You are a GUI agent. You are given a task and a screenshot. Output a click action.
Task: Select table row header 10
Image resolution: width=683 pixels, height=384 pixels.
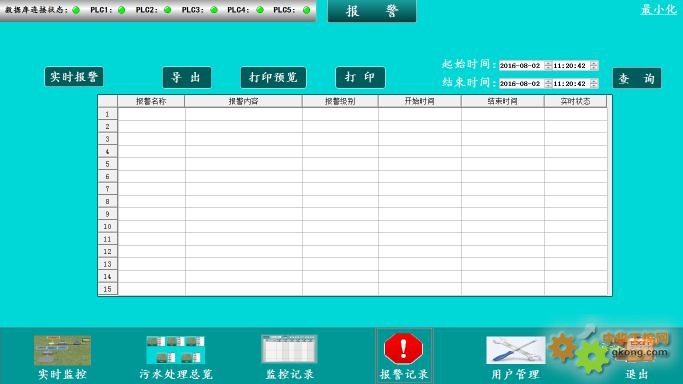pos(108,226)
